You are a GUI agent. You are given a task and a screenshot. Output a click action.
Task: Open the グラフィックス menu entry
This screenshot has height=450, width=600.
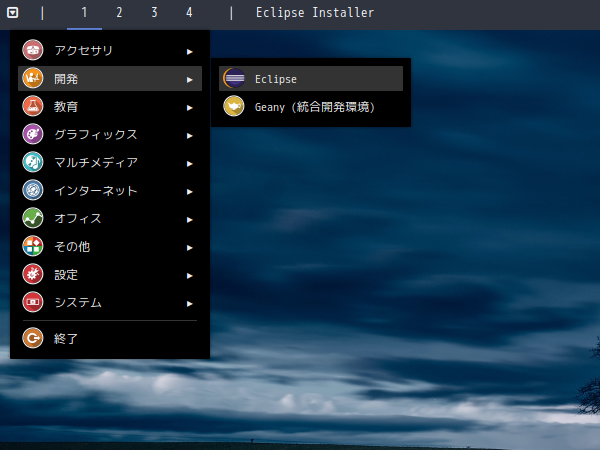pos(110,134)
